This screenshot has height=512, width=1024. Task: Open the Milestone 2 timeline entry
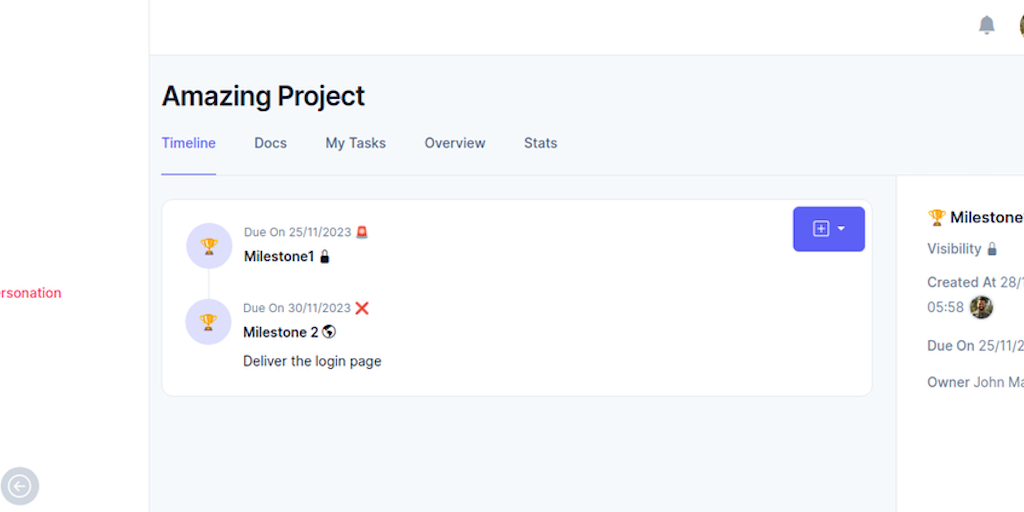tap(281, 332)
